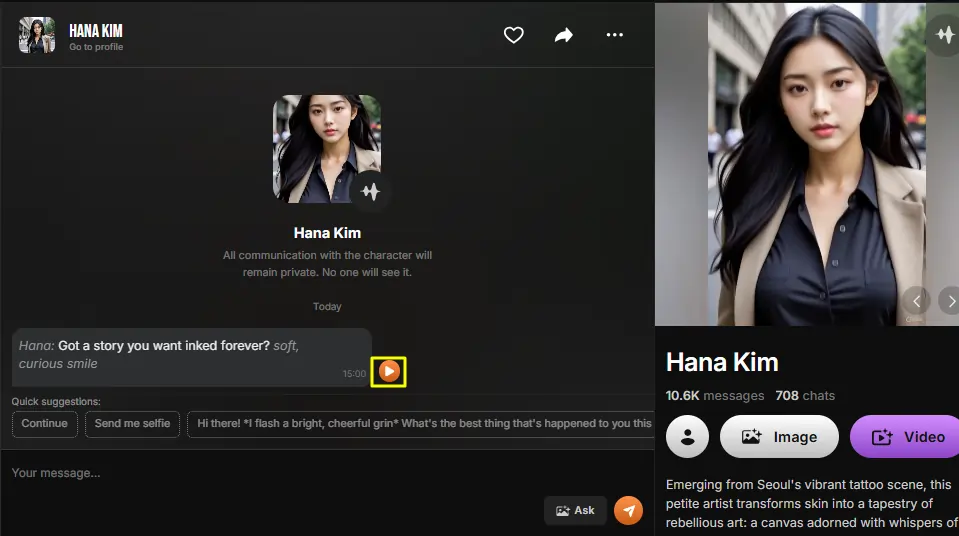Show next profile photo with right chevron
This screenshot has height=536, width=959.
[x=950, y=301]
